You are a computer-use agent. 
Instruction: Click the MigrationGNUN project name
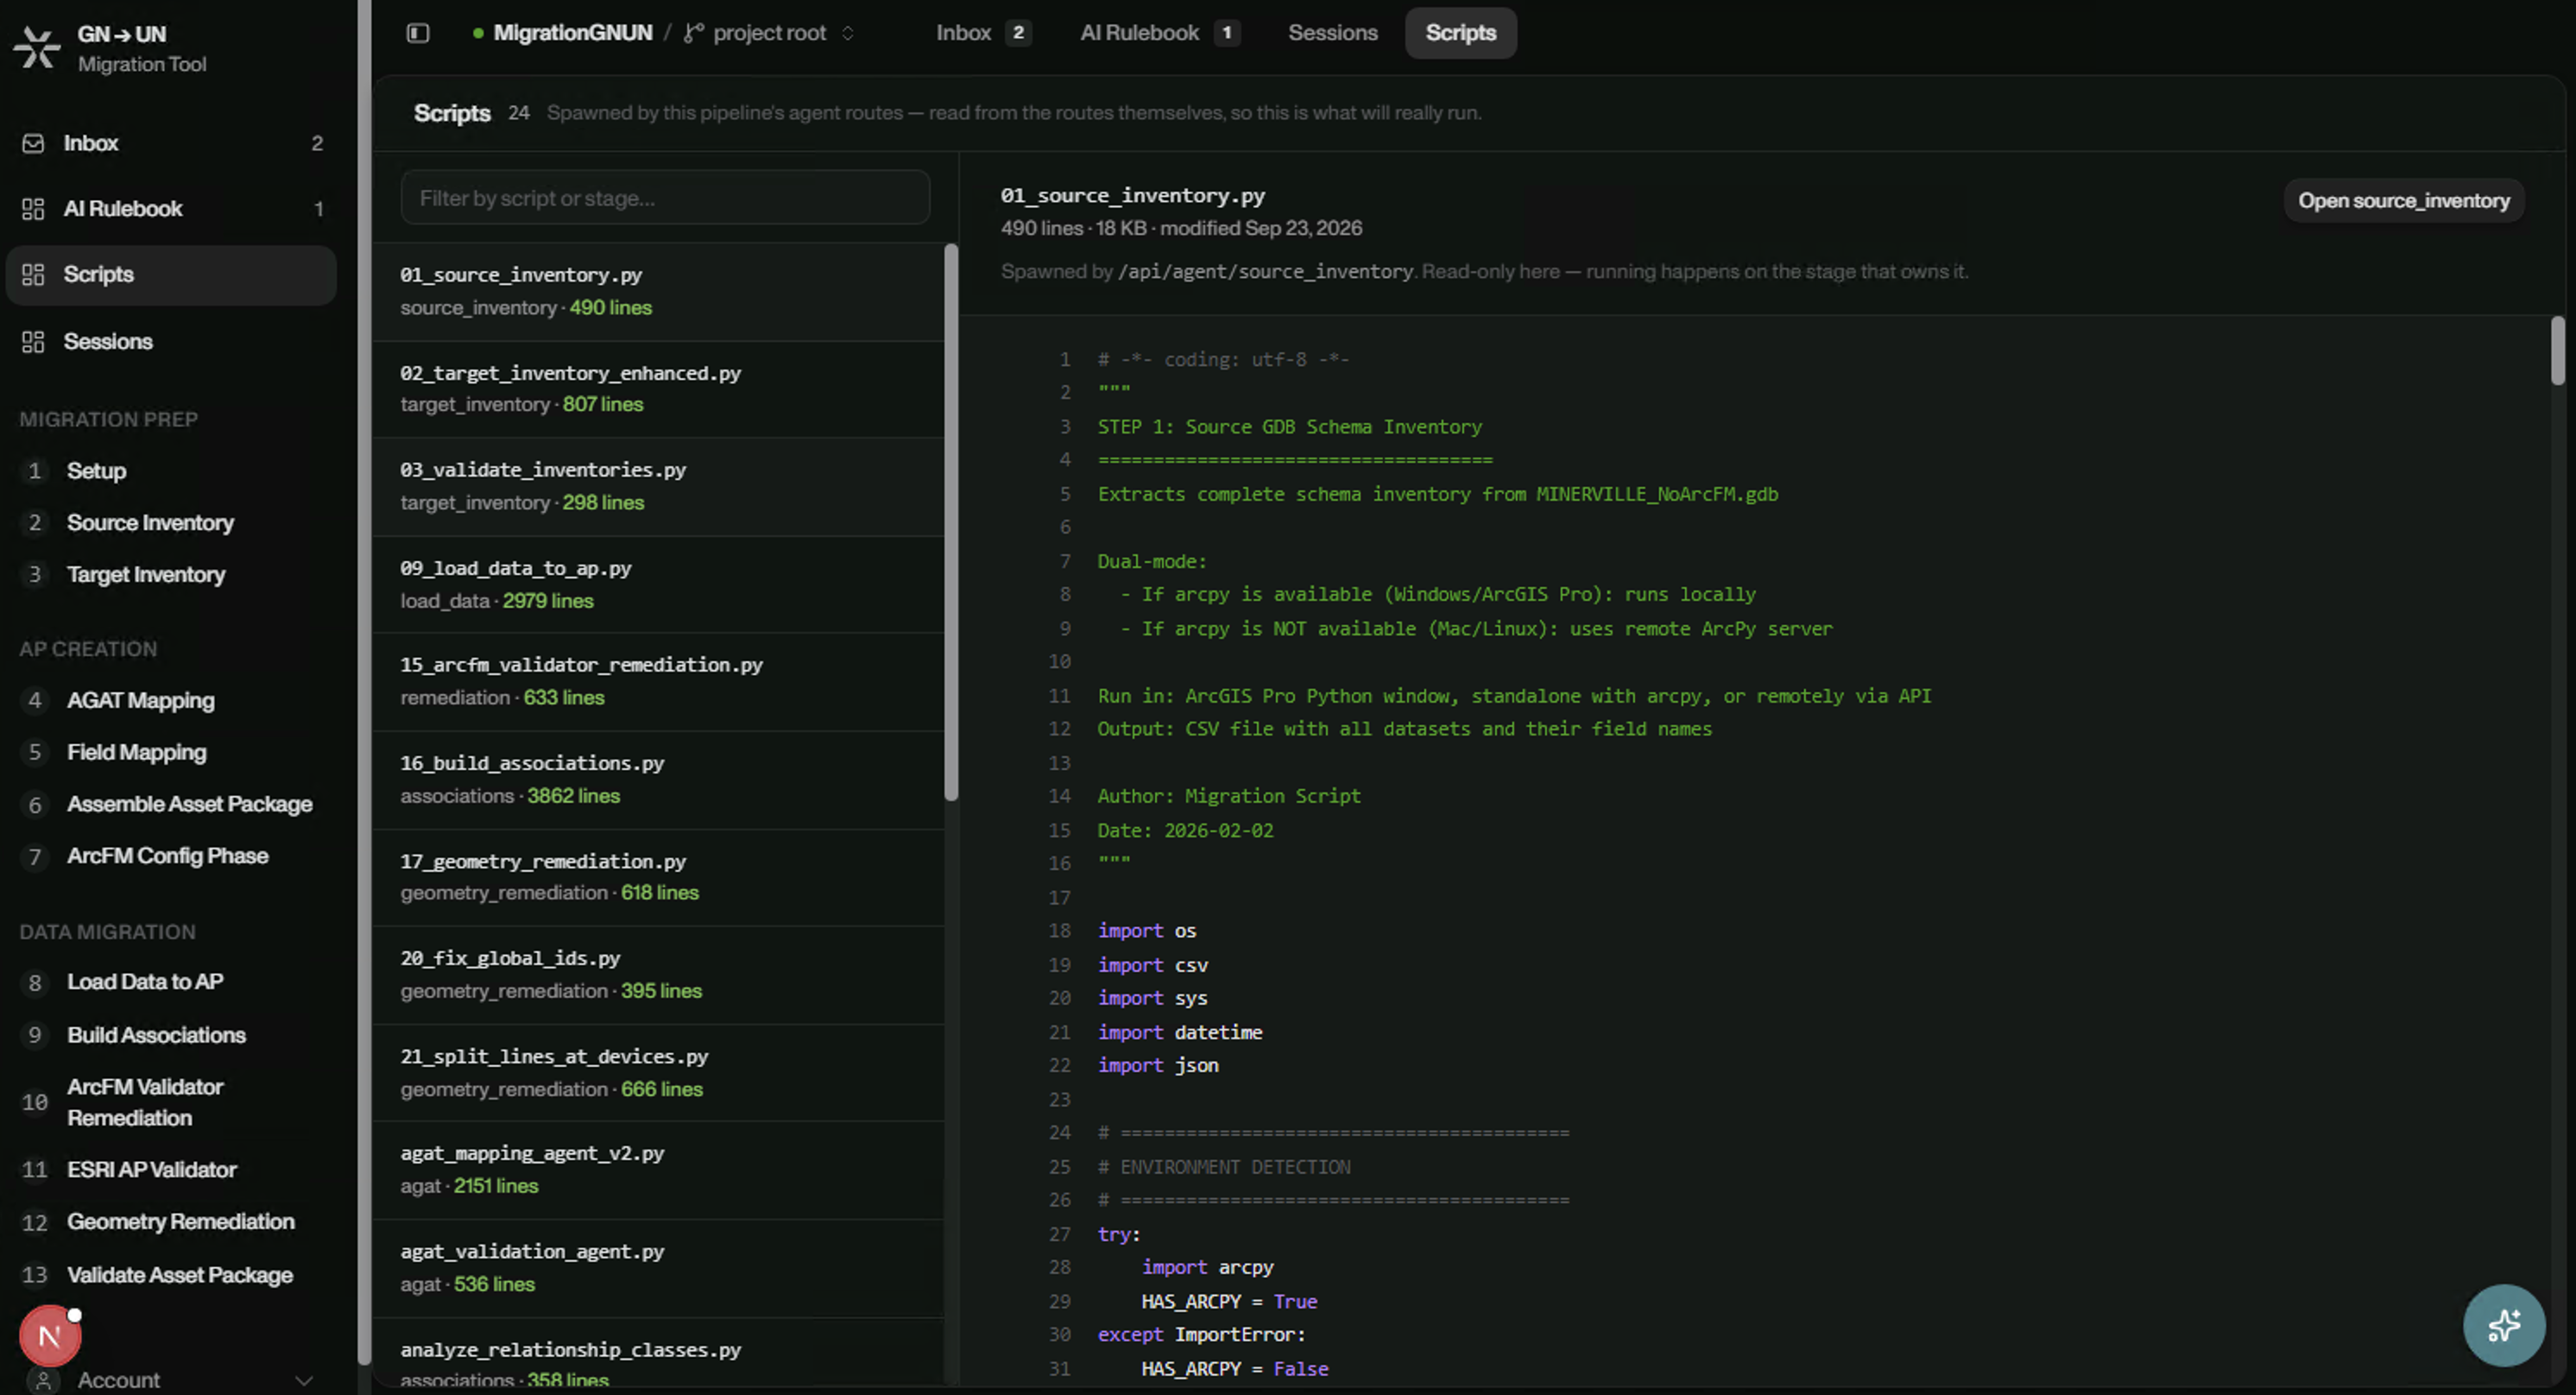572,33
